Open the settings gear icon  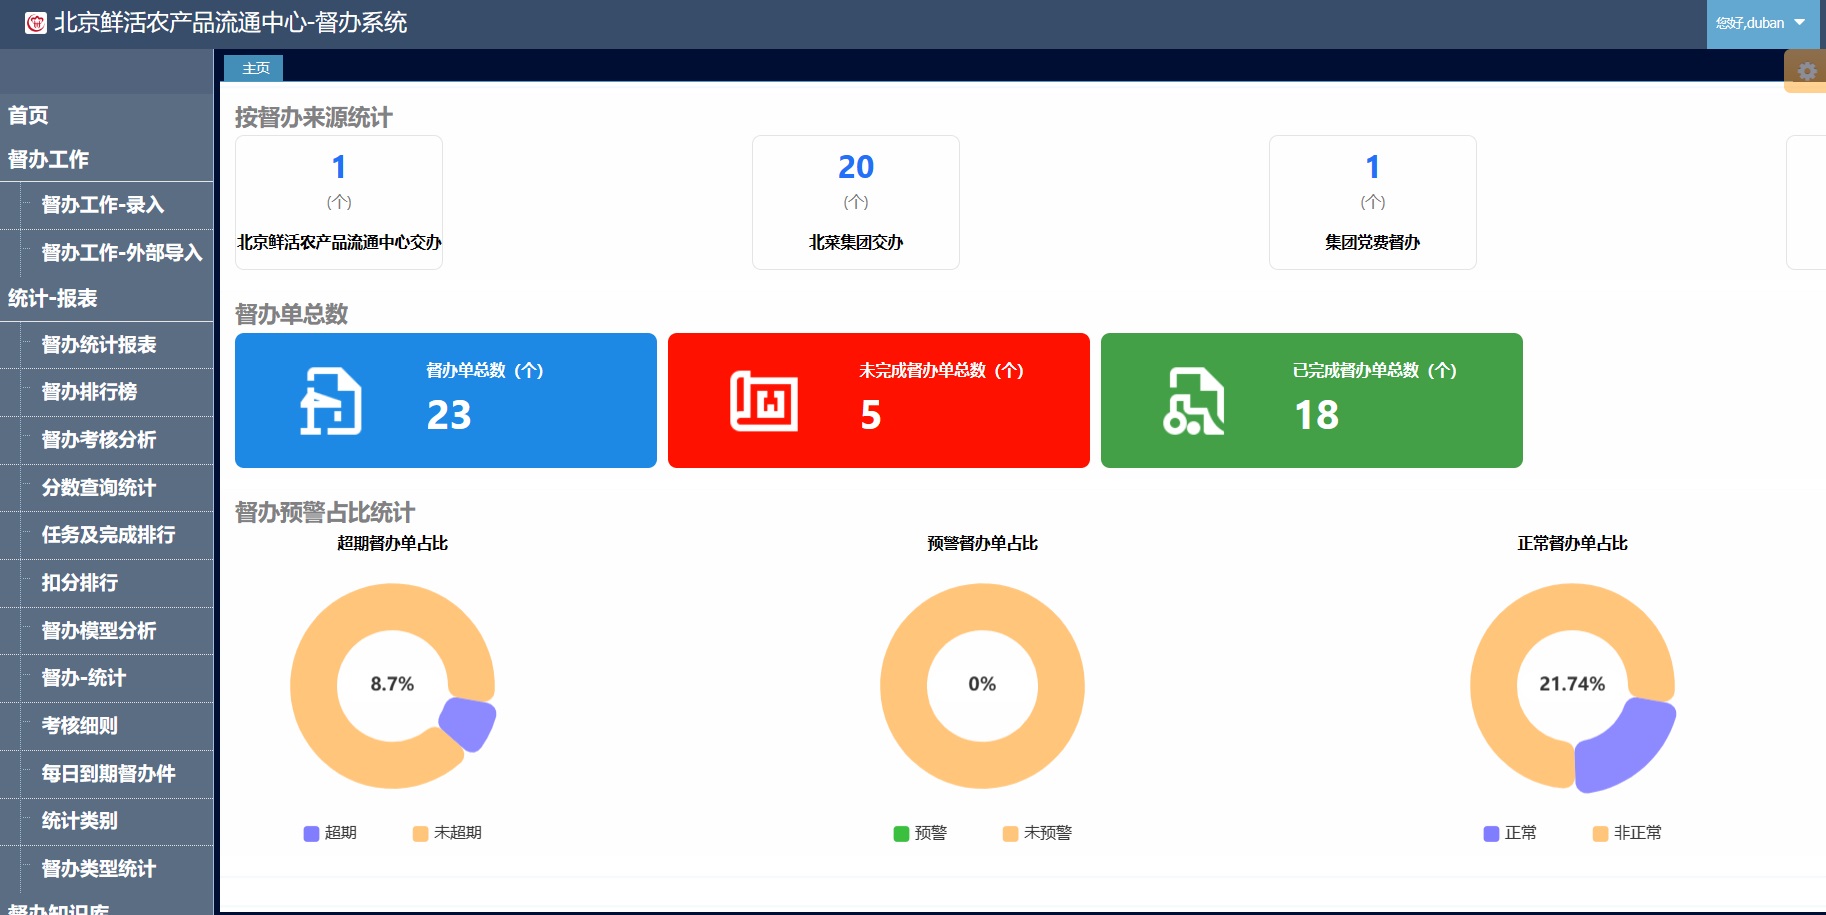(1806, 71)
